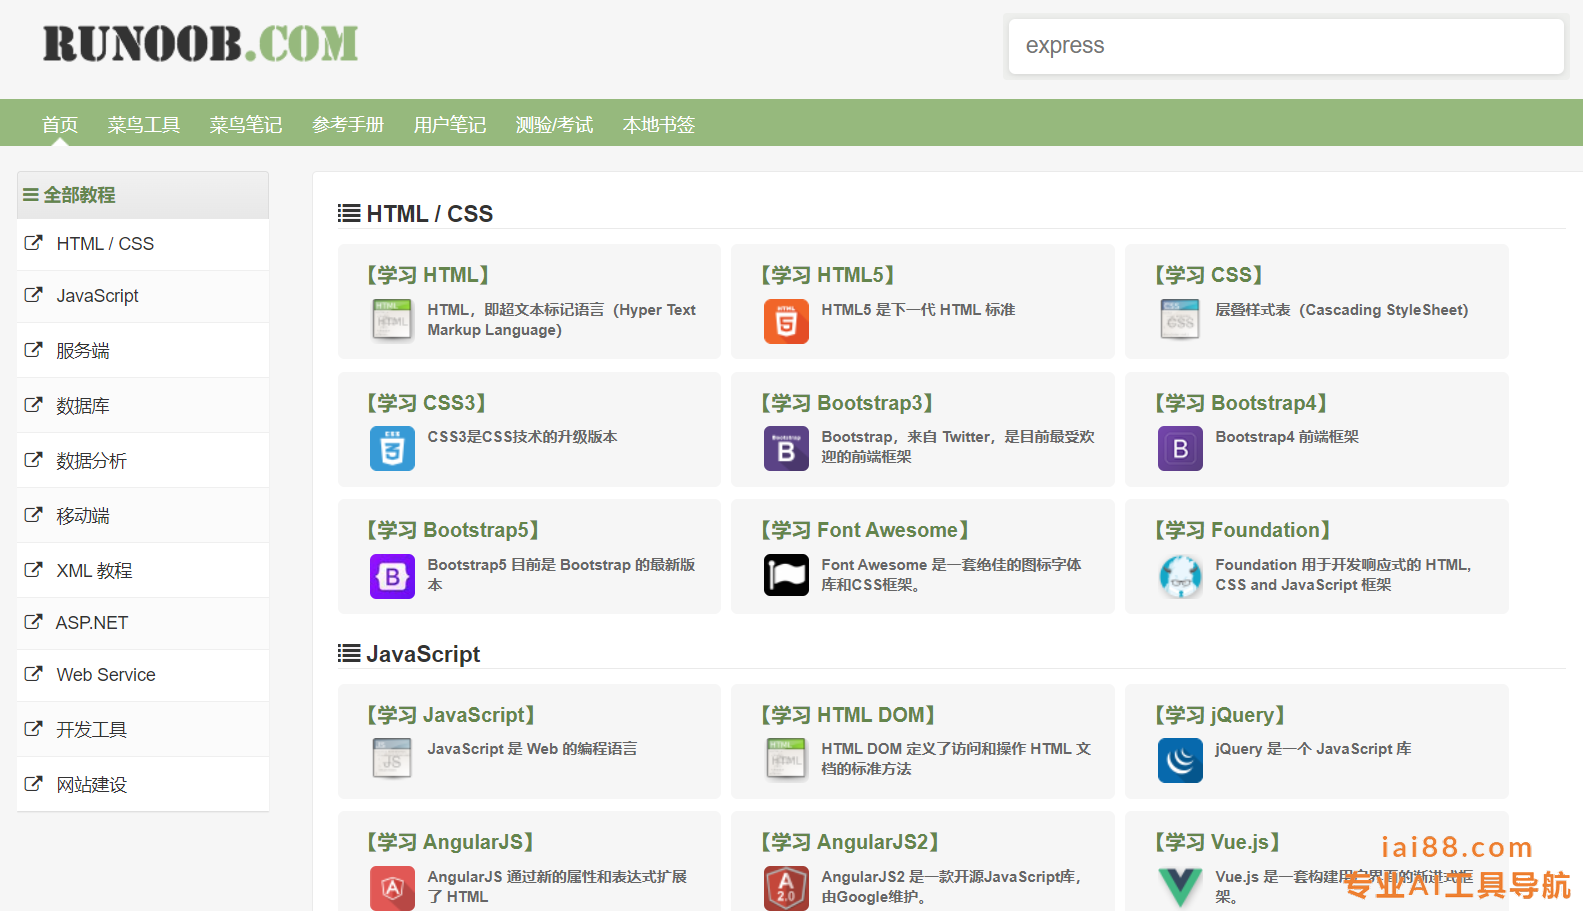
Task: Click external-link icon beside JavaScript in sidebar
Action: tap(34, 295)
